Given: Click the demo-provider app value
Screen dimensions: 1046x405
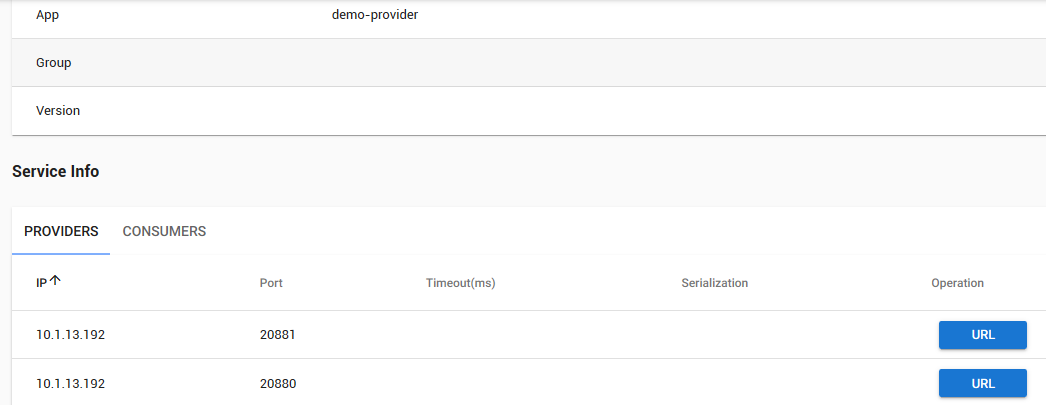Looking at the screenshot, I should pos(375,15).
